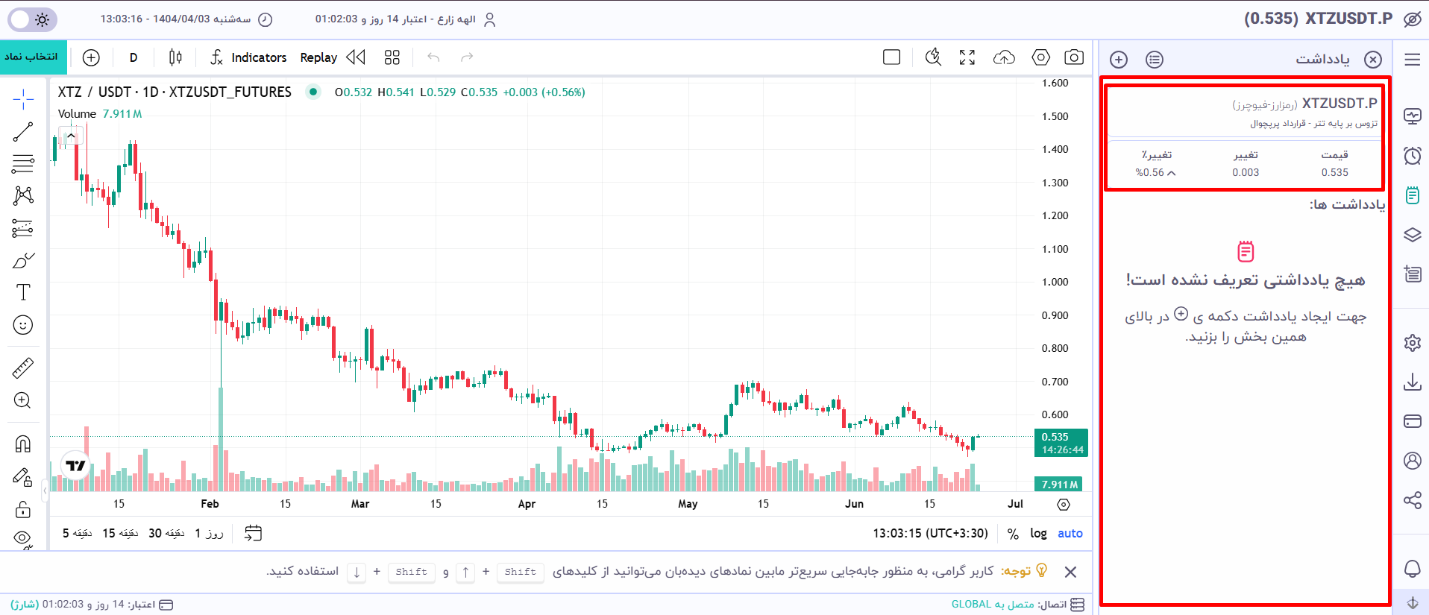Open candlestick chart style dropdown
The height and width of the screenshot is (615, 1429).
tap(176, 58)
